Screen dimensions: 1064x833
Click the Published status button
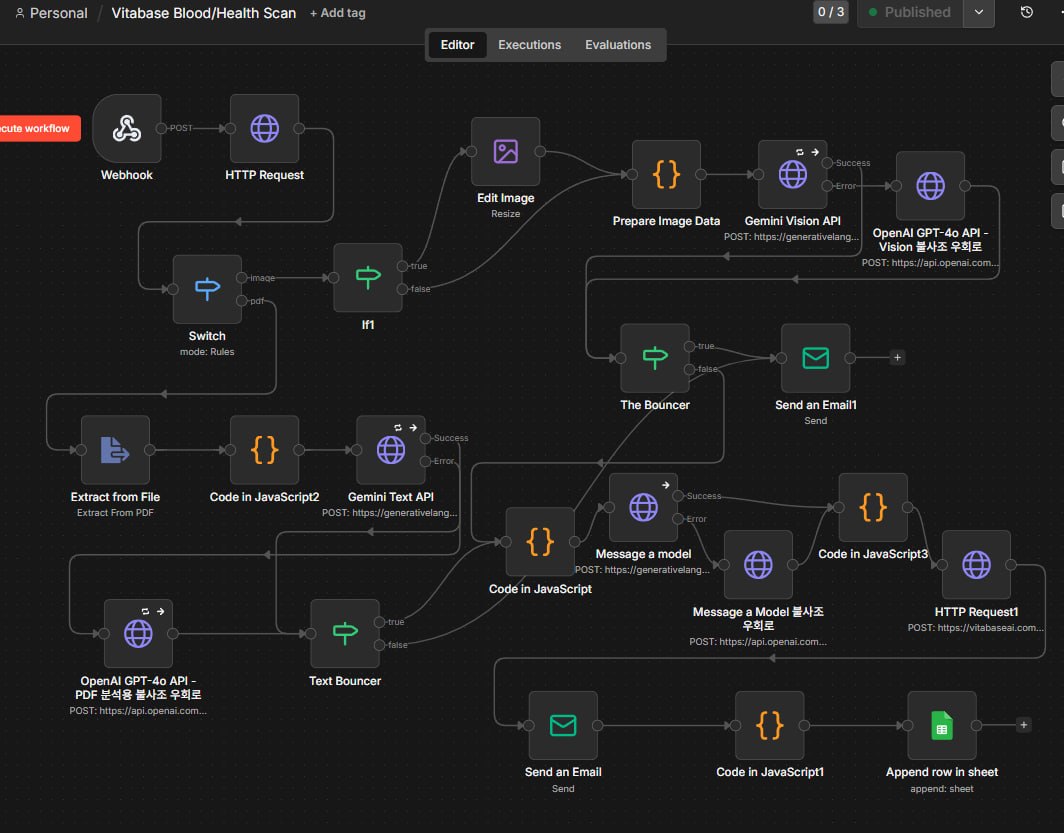pyautogui.click(x=910, y=12)
